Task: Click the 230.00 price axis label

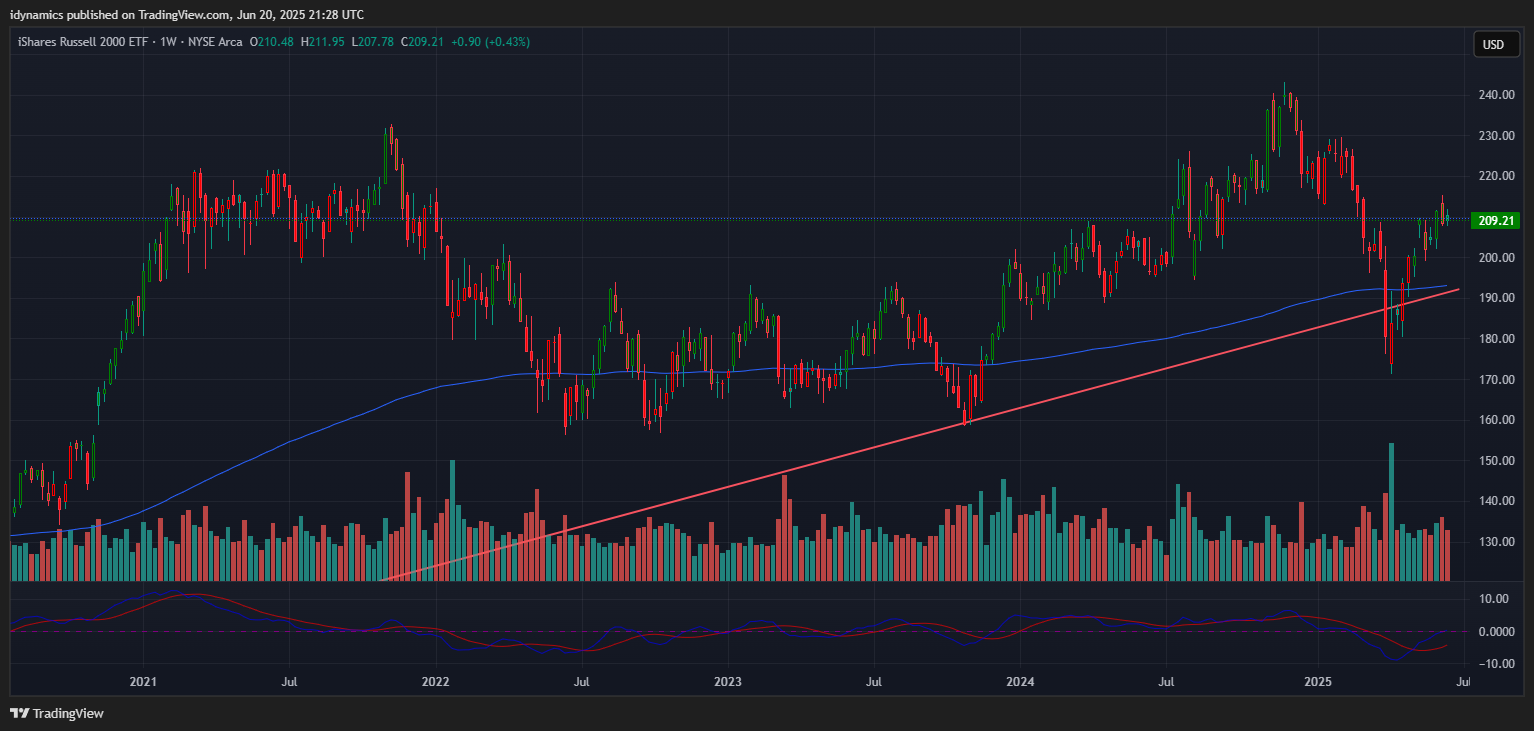Action: coord(1495,136)
